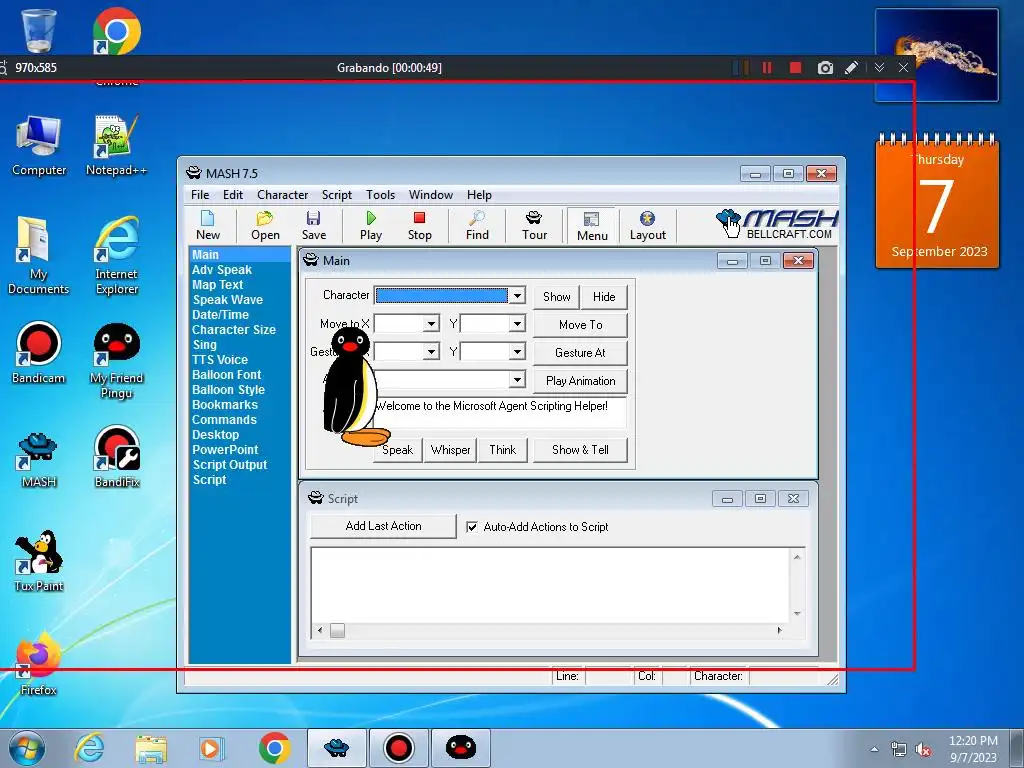Expand the Move to X dropdown
Image resolution: width=1024 pixels, height=768 pixels.
431,324
